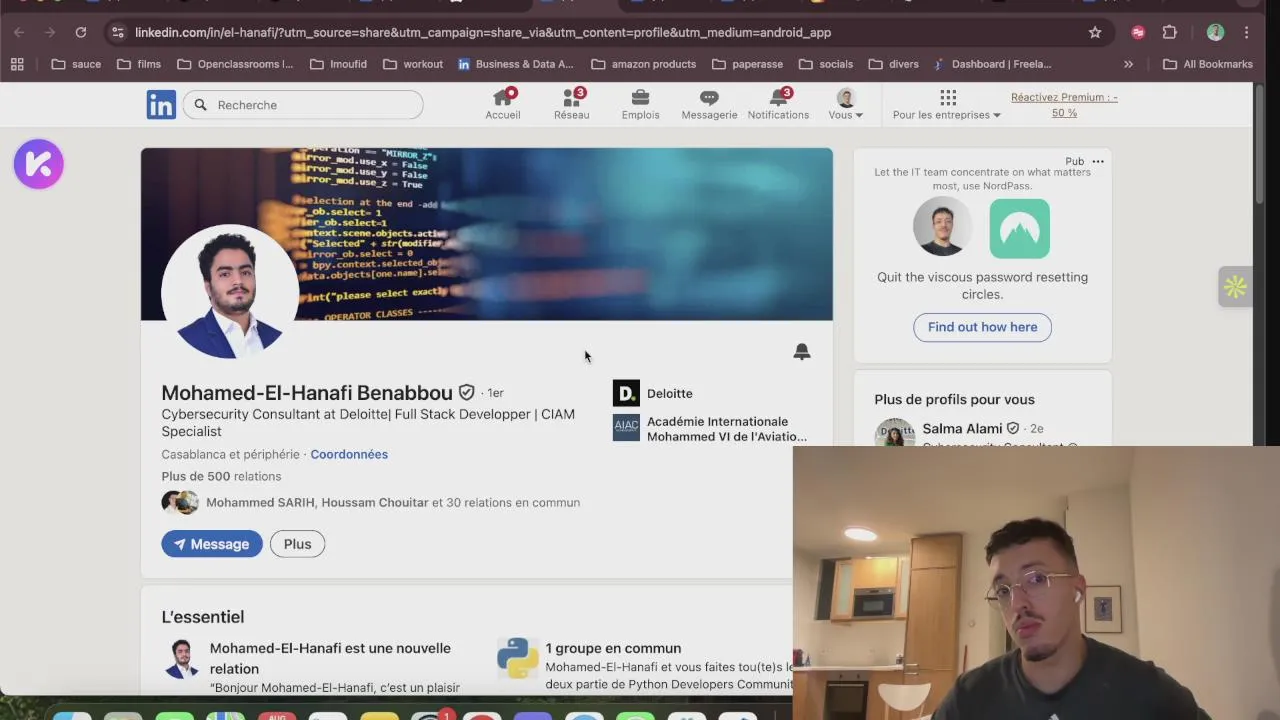Open Python group in common icon
1280x720 pixels.
518,658
